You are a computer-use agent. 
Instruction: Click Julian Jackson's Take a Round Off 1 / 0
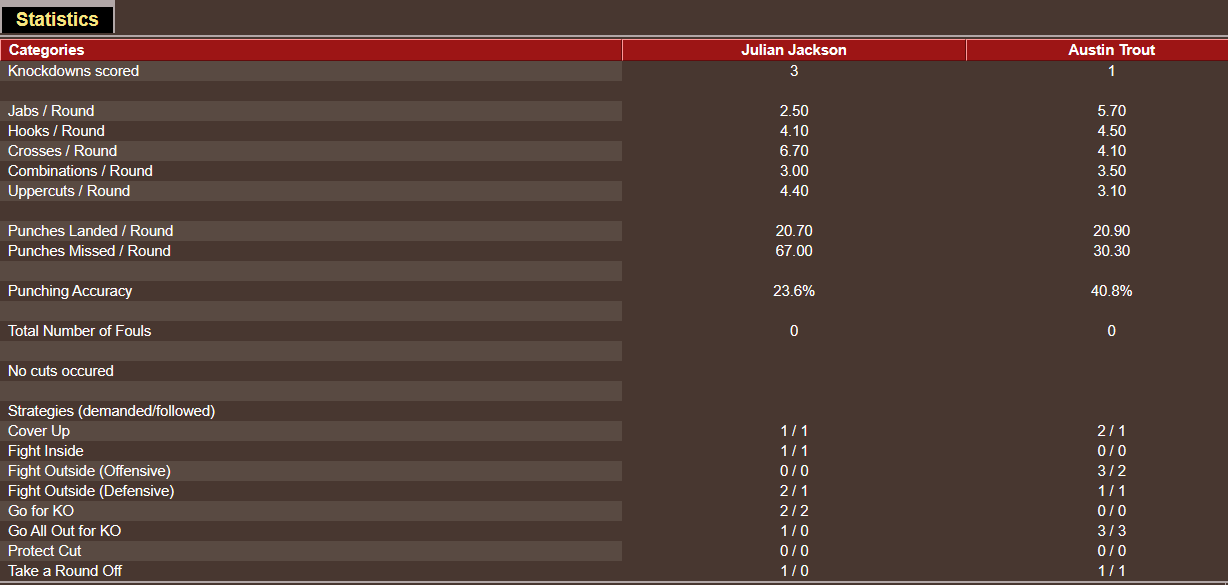(x=794, y=571)
